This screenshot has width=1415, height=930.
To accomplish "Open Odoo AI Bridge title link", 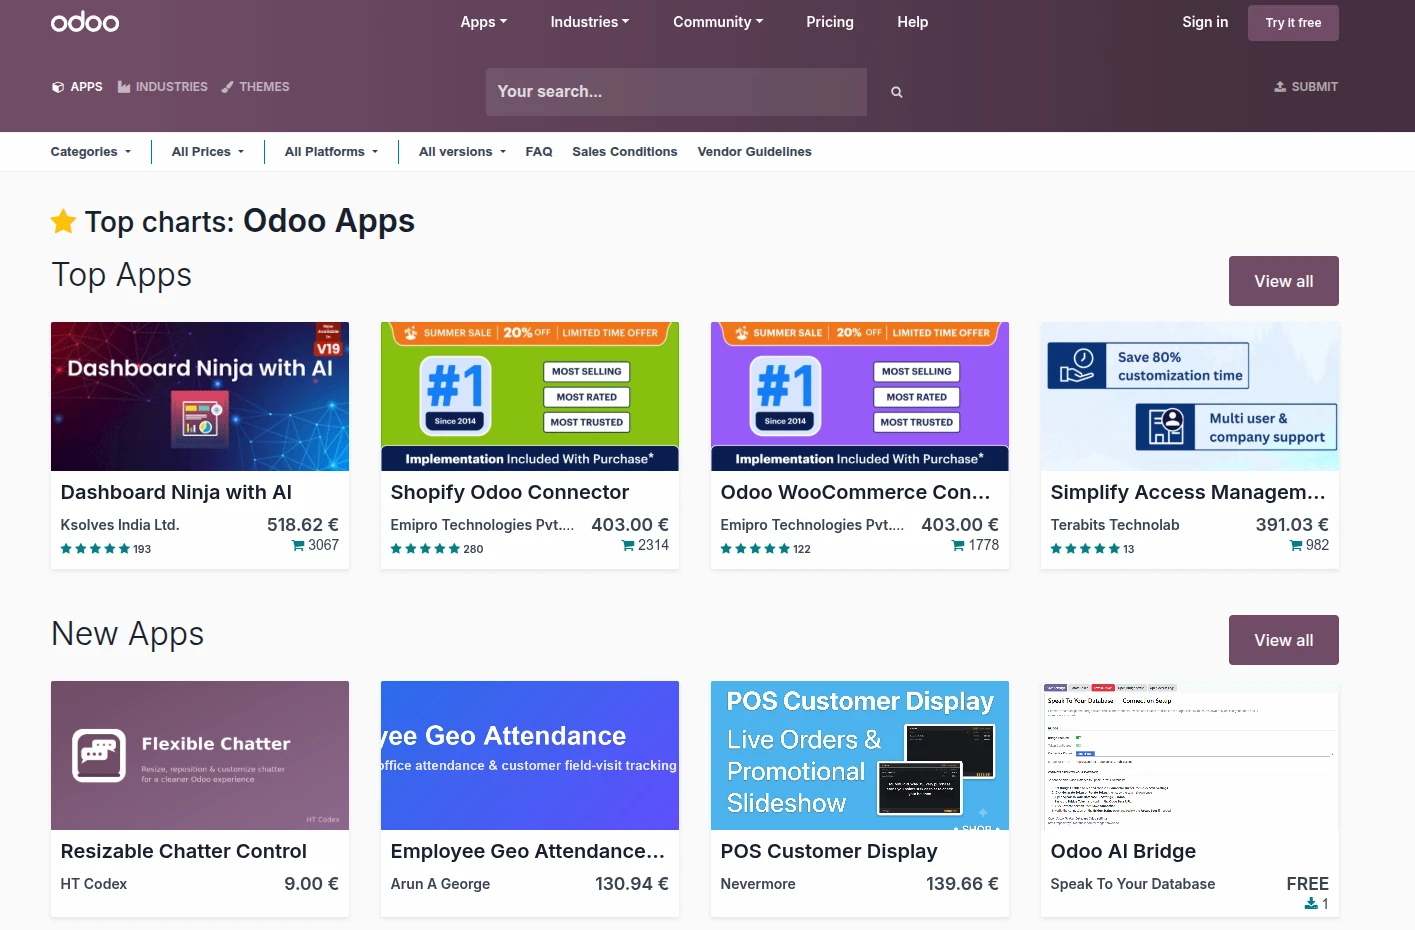I will [1123, 851].
